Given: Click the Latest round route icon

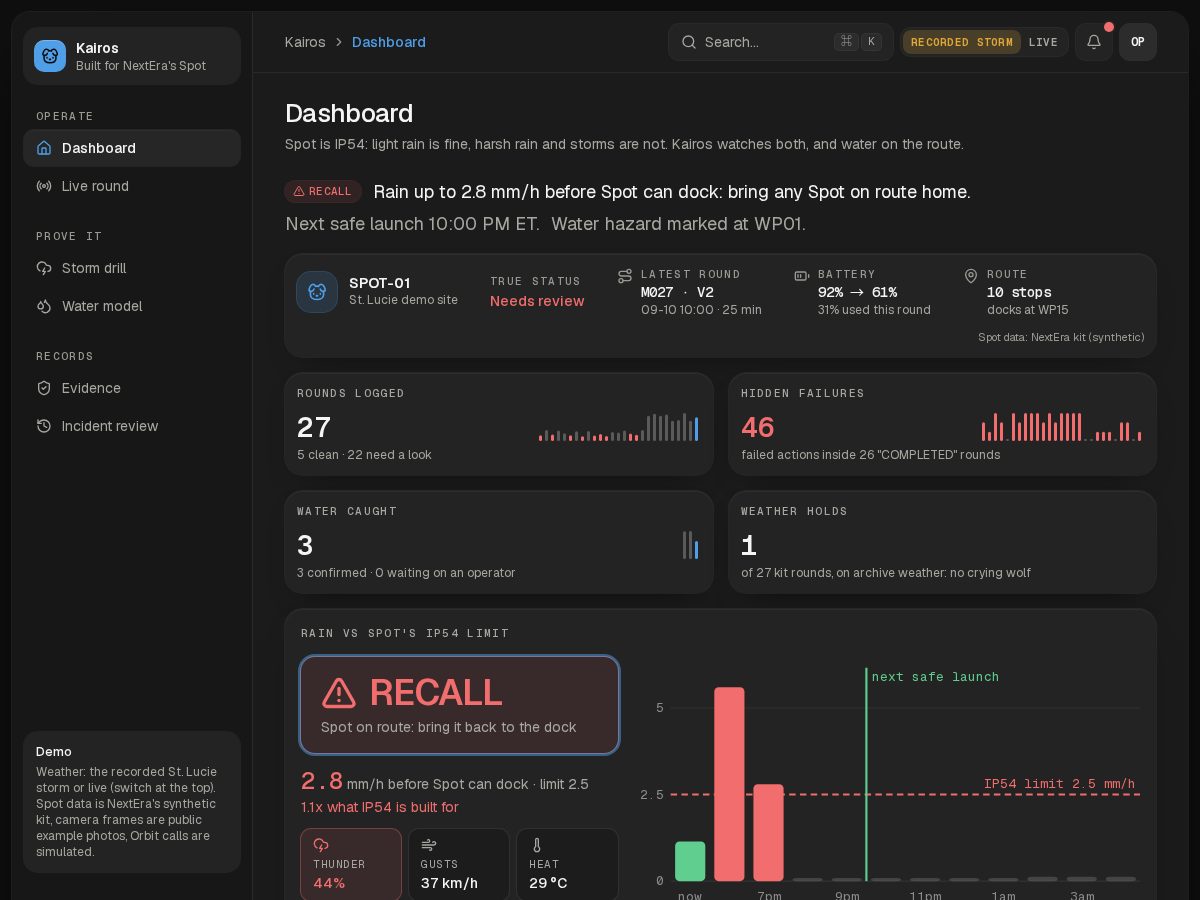Looking at the screenshot, I should pos(625,275).
